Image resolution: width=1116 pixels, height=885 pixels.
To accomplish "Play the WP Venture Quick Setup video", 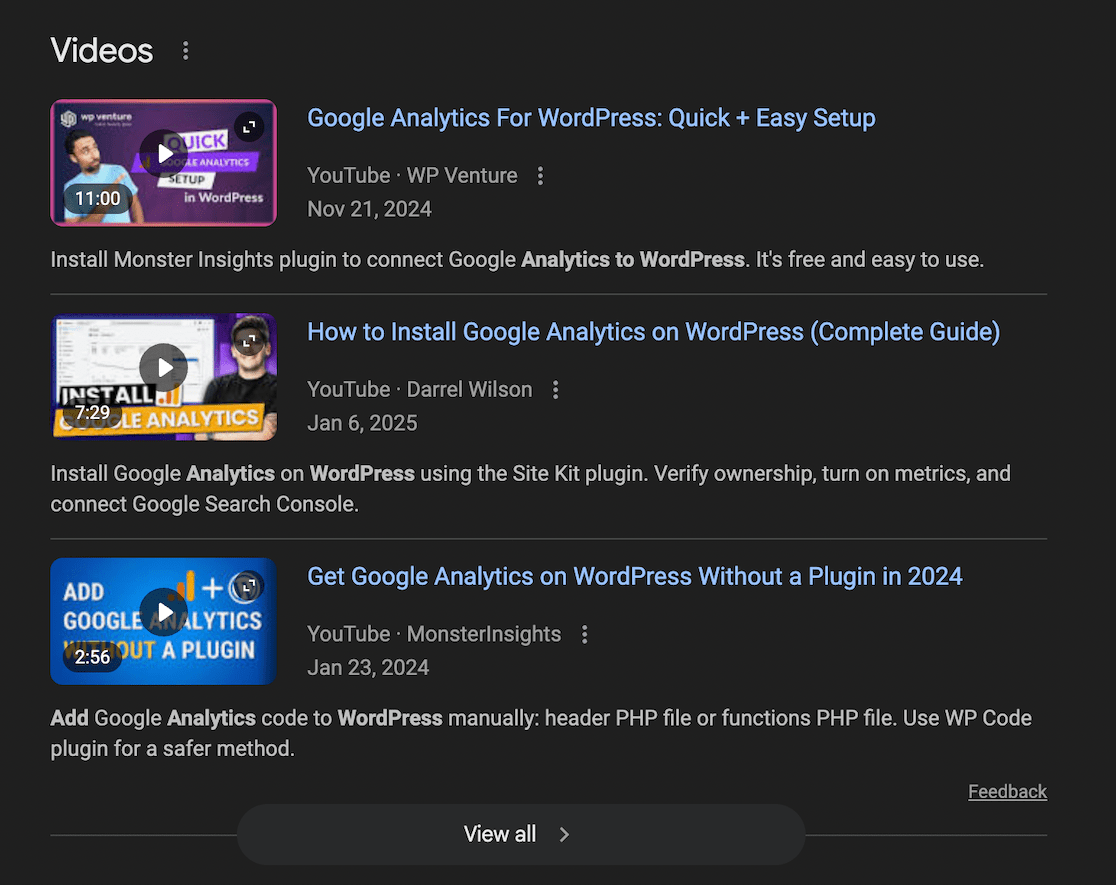I will pyautogui.click(x=164, y=154).
